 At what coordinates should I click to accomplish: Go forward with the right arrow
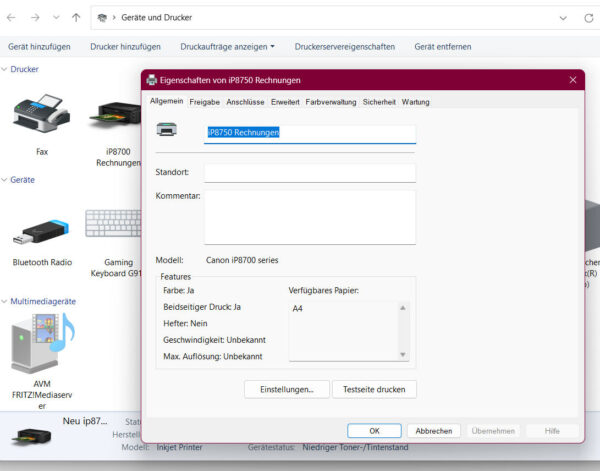[35, 18]
